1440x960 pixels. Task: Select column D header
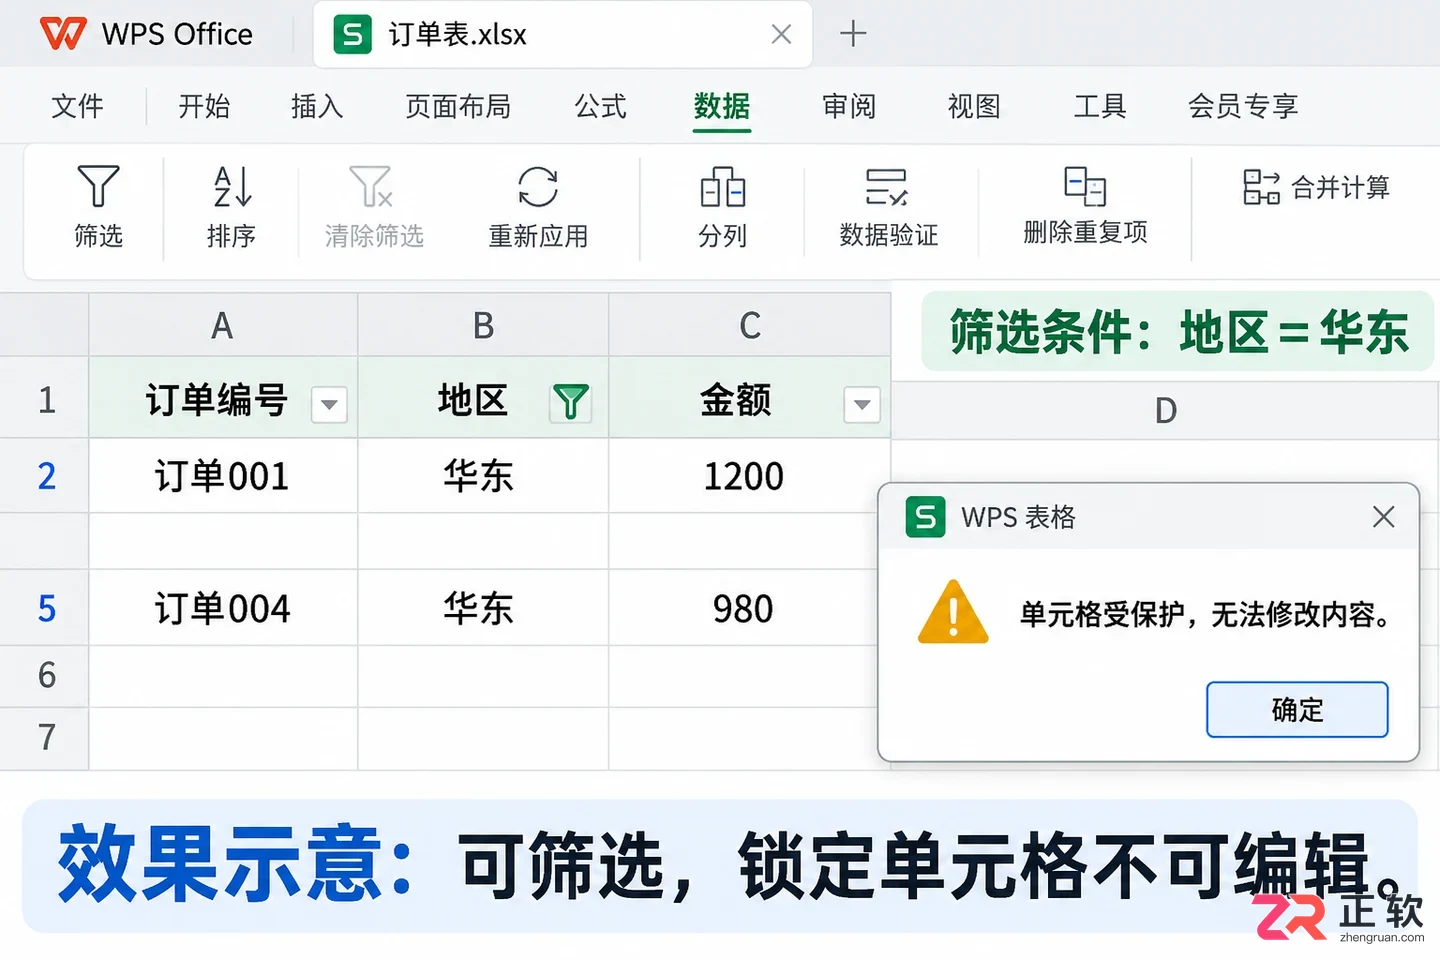click(1165, 410)
